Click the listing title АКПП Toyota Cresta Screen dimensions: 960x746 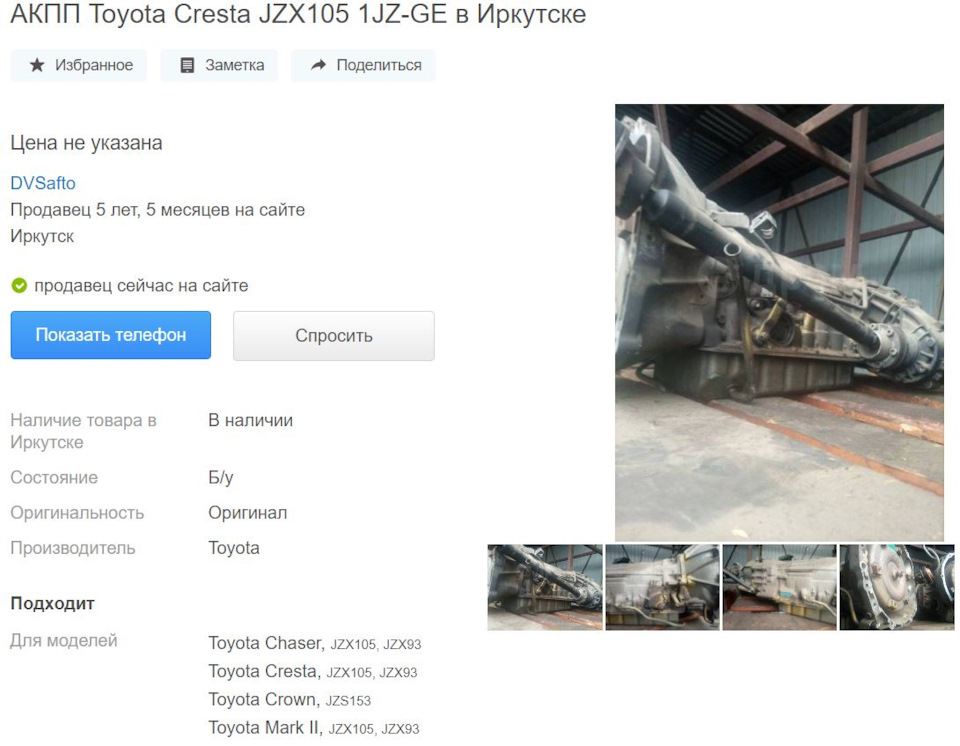coord(298,14)
